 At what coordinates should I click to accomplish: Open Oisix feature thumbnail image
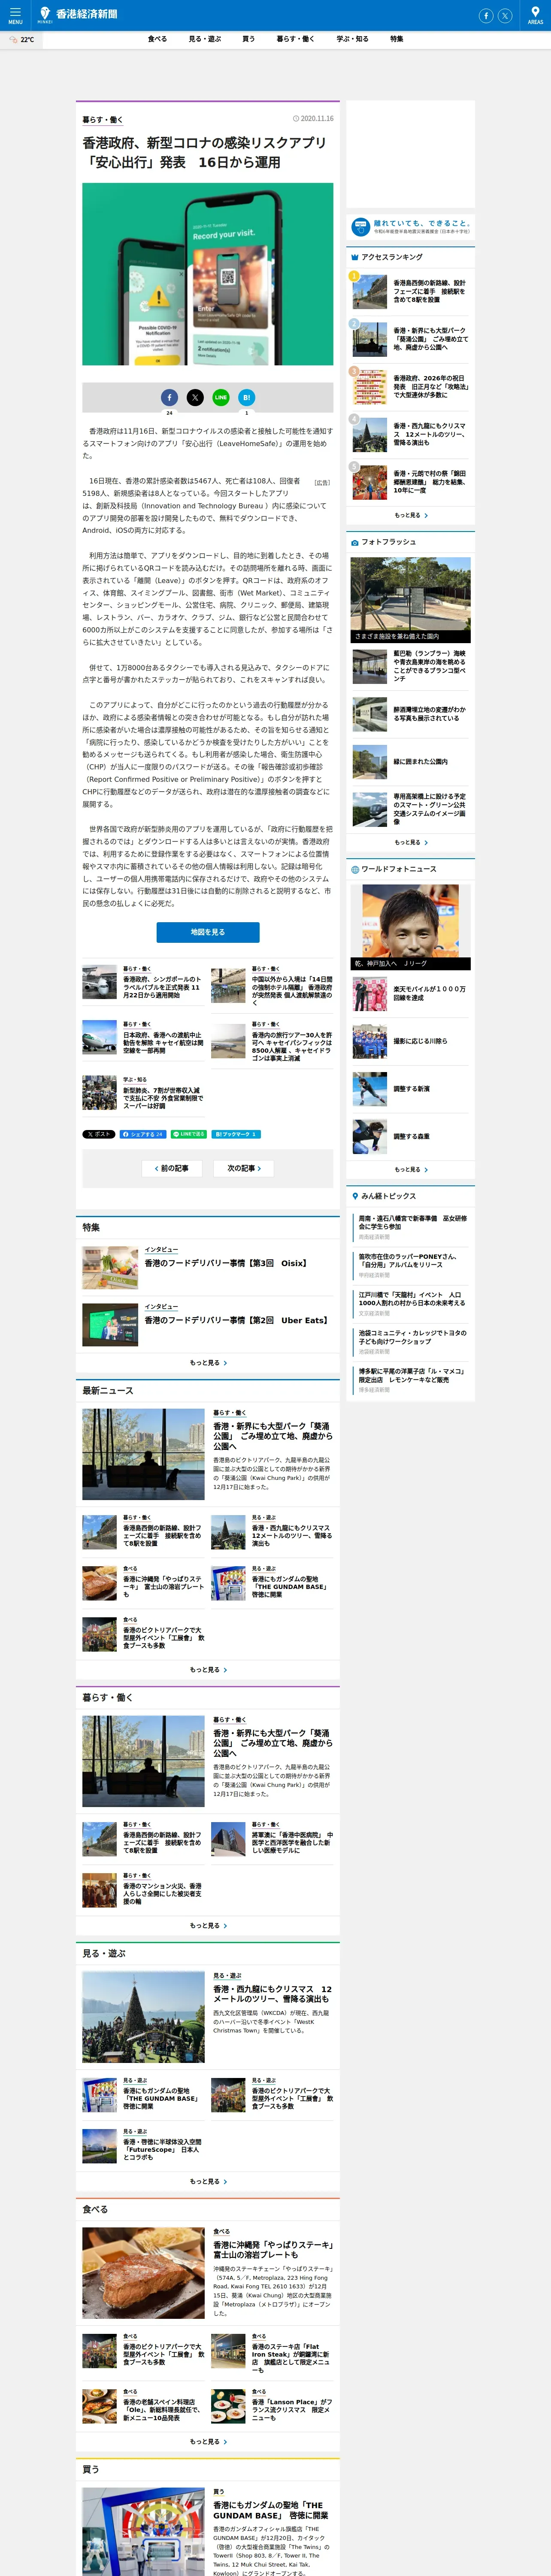[x=110, y=1267]
